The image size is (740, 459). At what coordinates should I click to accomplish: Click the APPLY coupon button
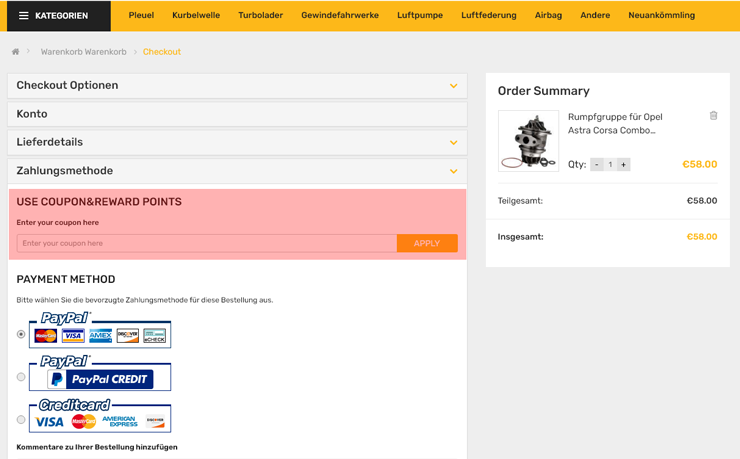pos(427,243)
